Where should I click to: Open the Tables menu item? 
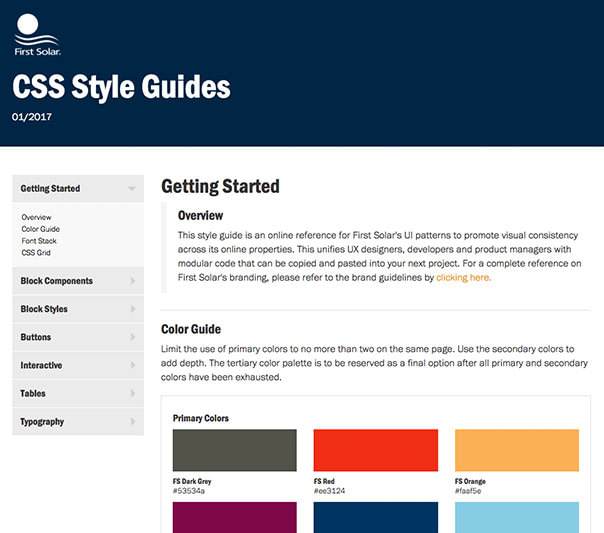tap(78, 393)
